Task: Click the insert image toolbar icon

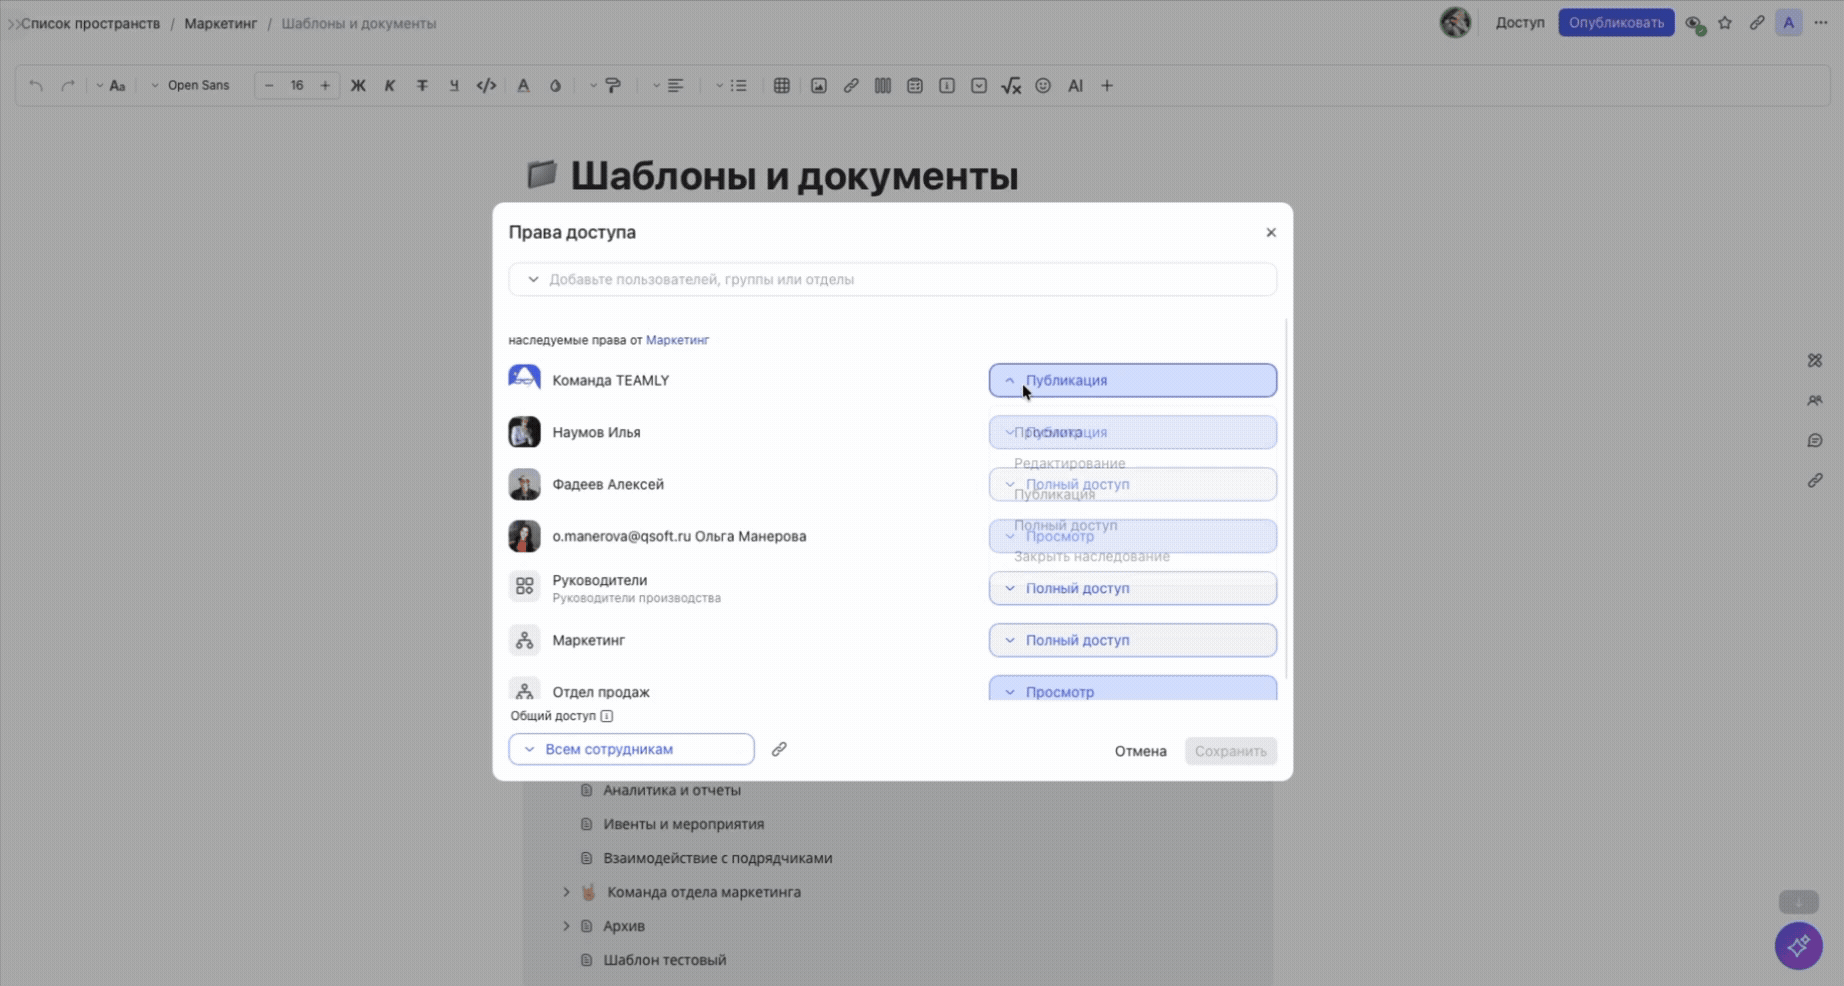Action: pos(818,86)
